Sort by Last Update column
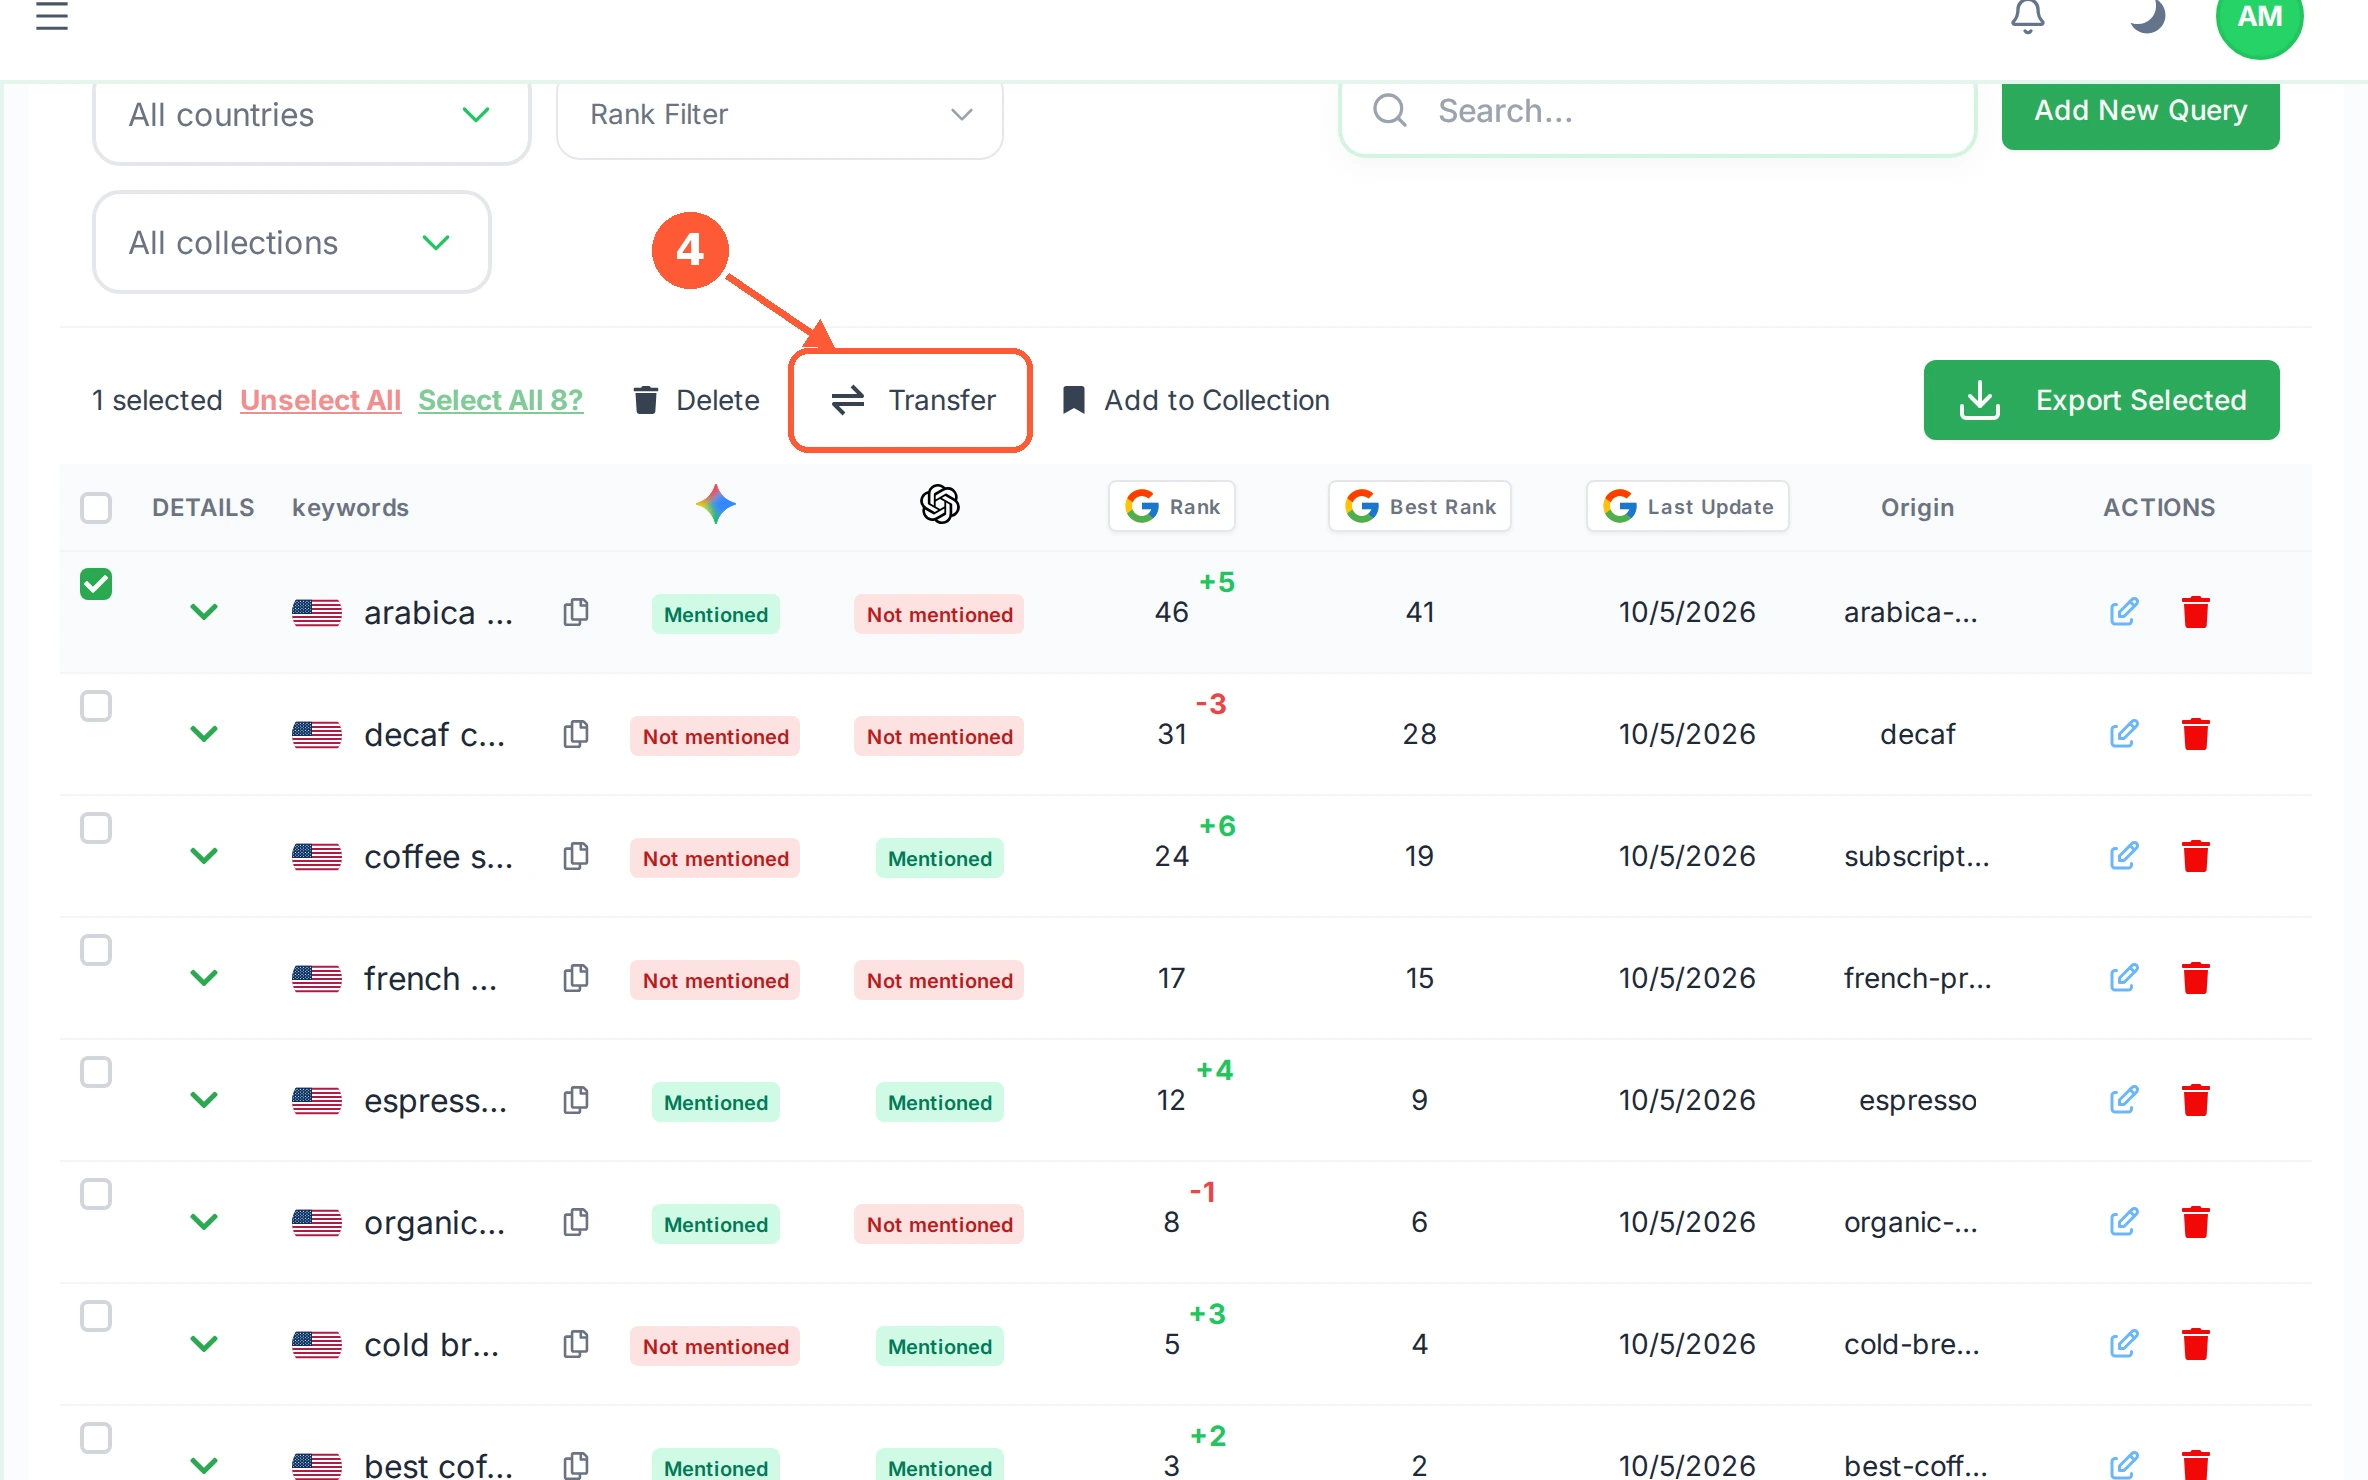Screen dimensions: 2368x1480 point(1688,507)
